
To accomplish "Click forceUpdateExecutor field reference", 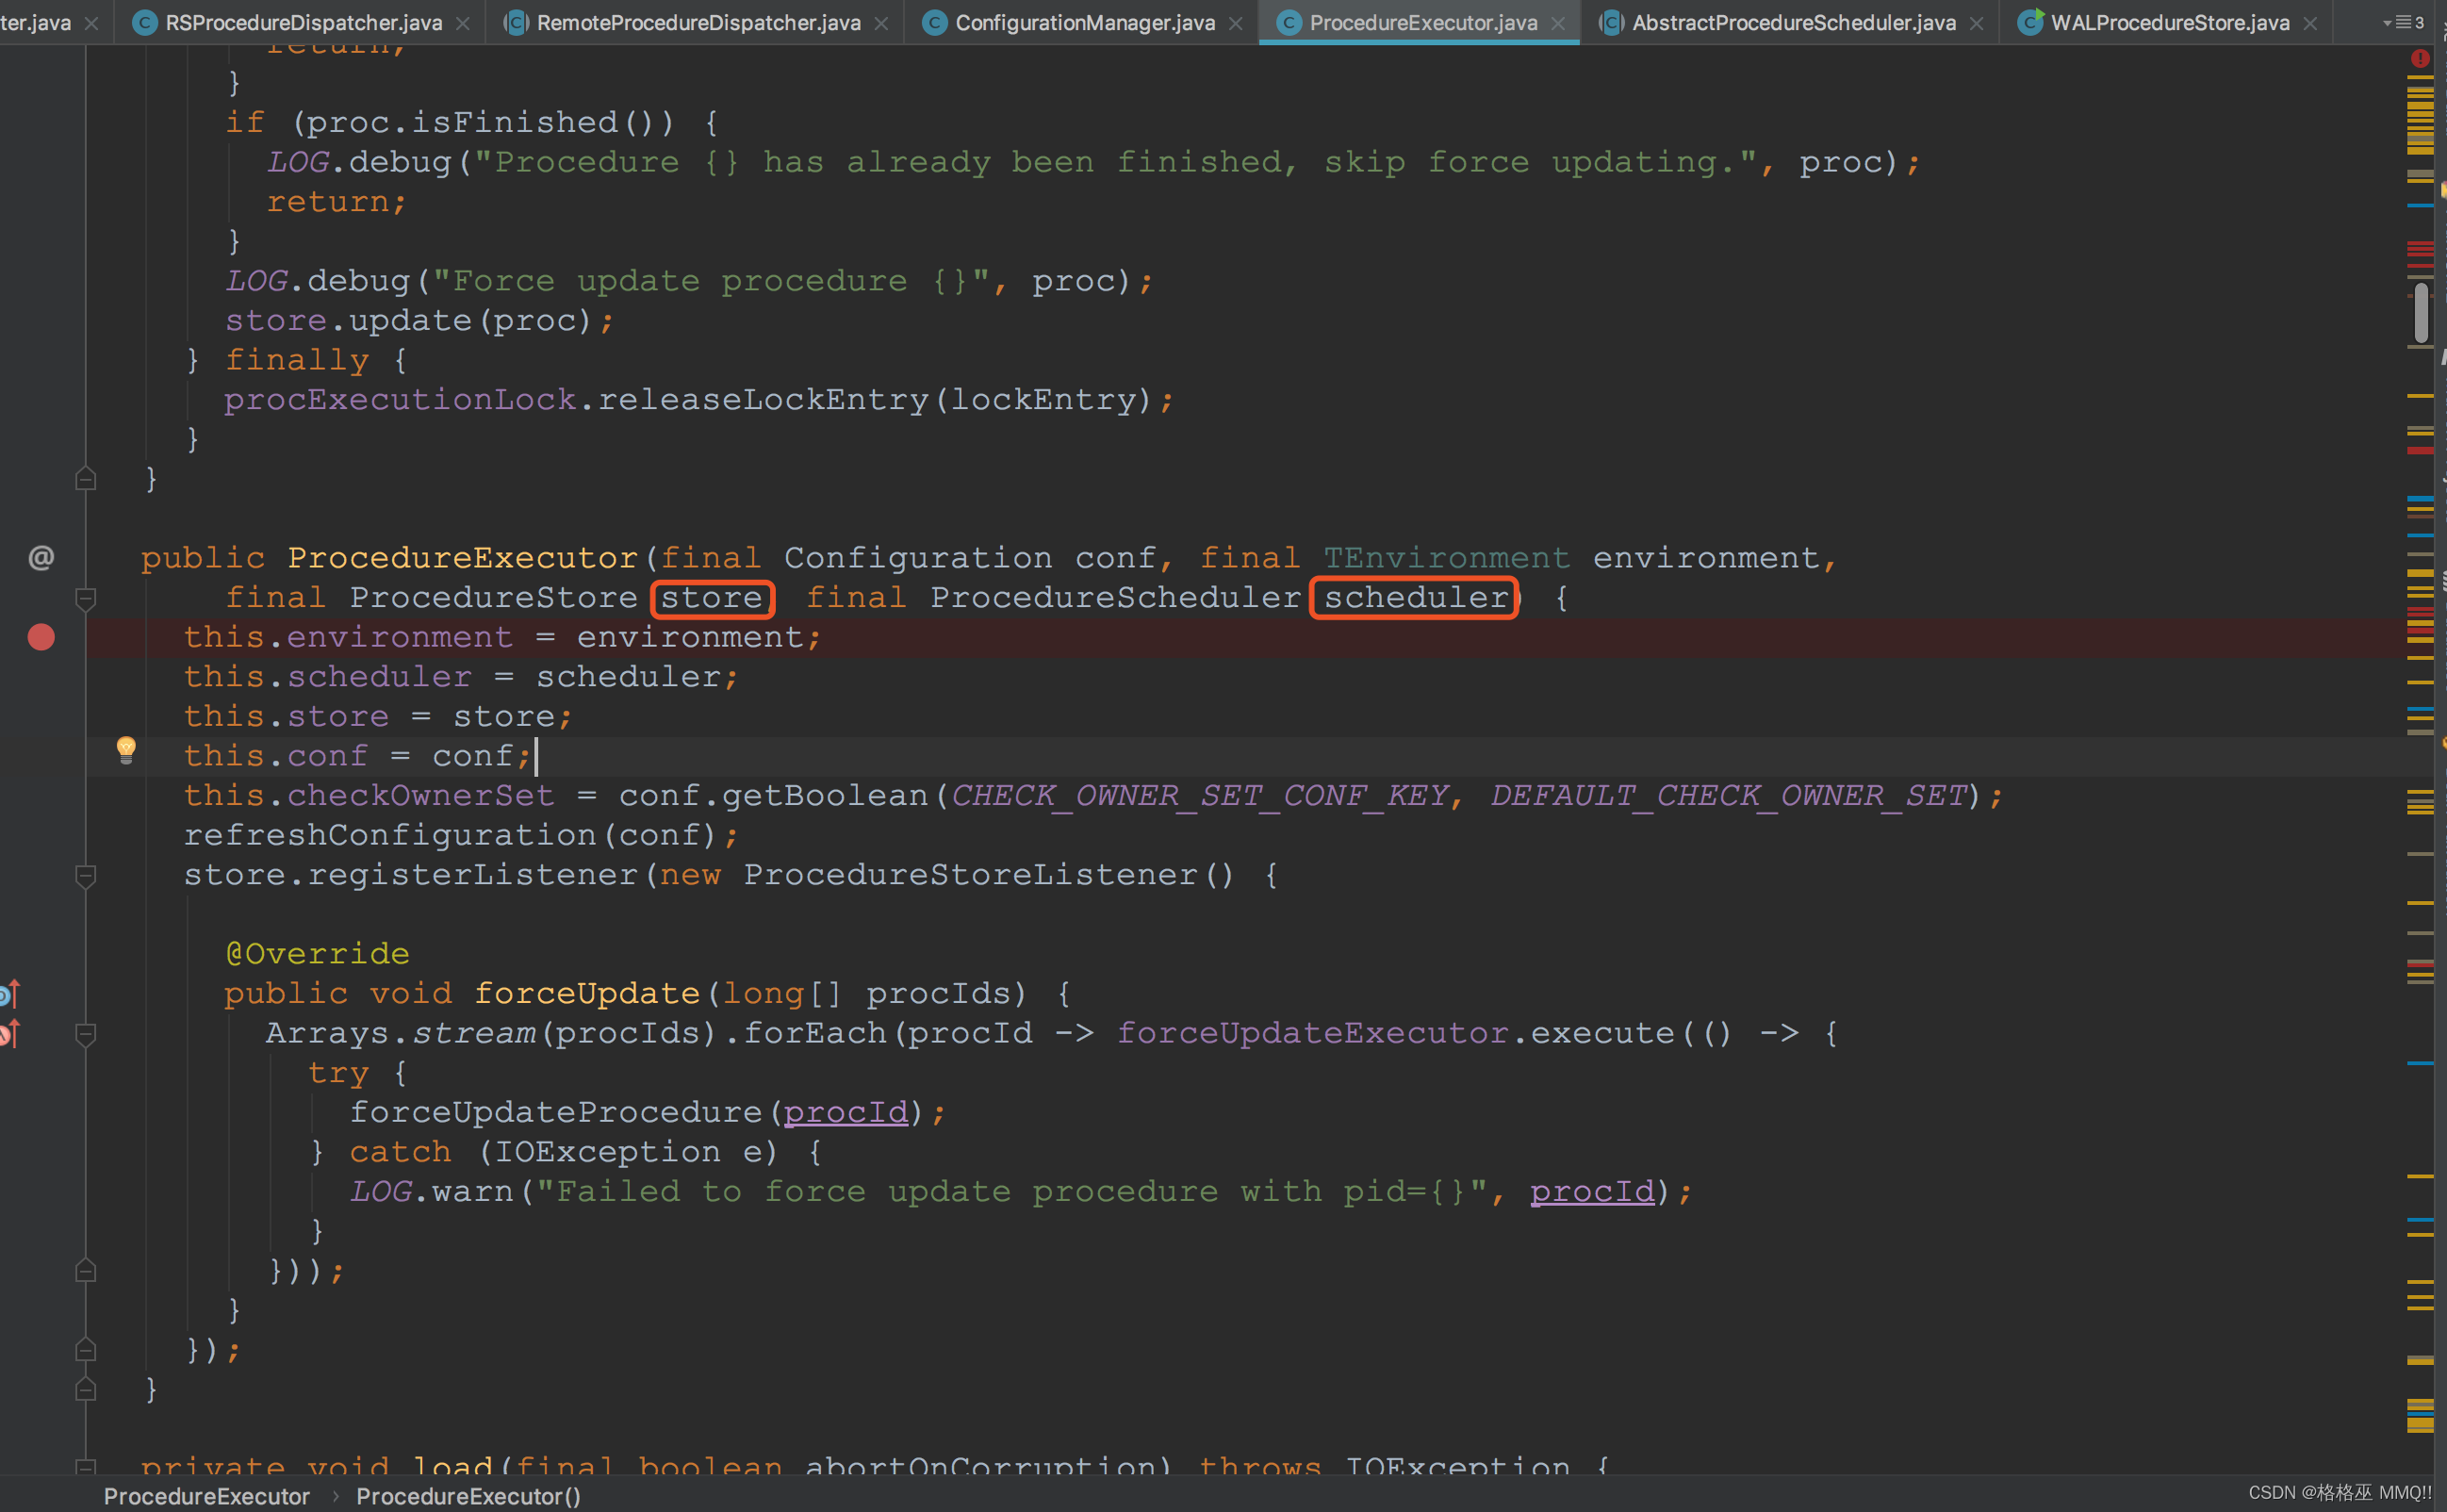I will (x=1312, y=1033).
